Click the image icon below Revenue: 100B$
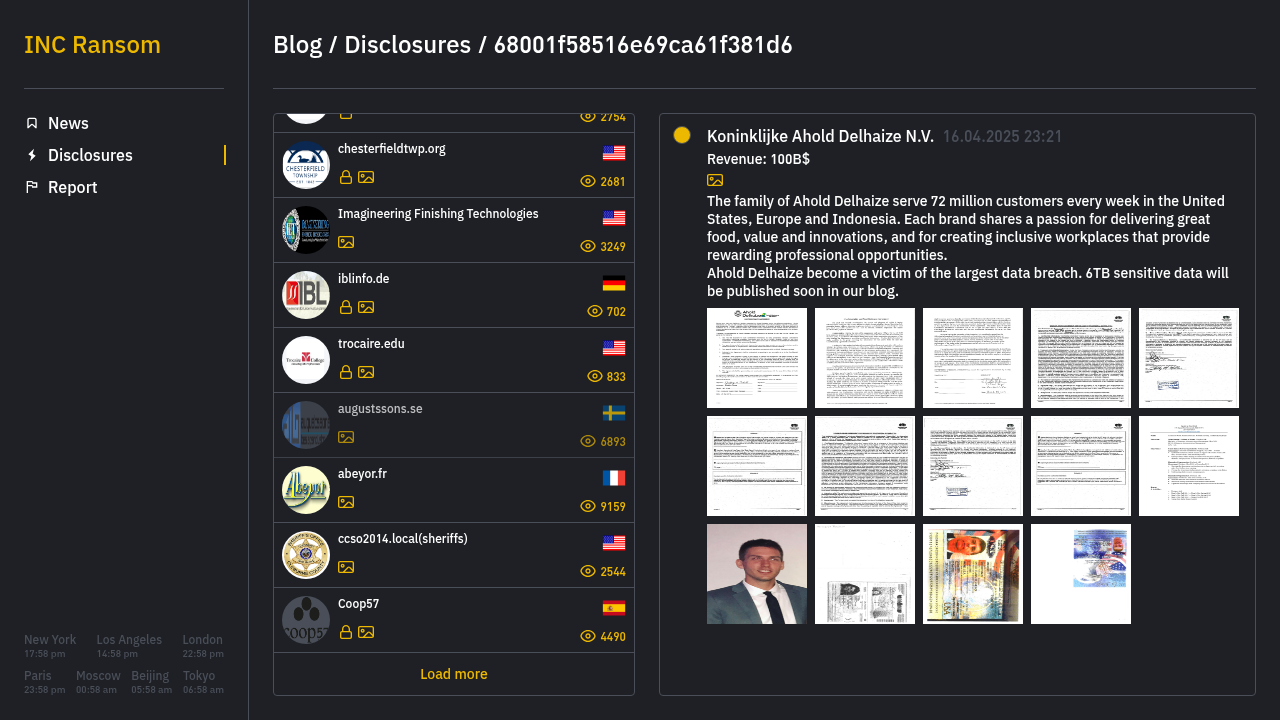The height and width of the screenshot is (720, 1280). tap(715, 180)
